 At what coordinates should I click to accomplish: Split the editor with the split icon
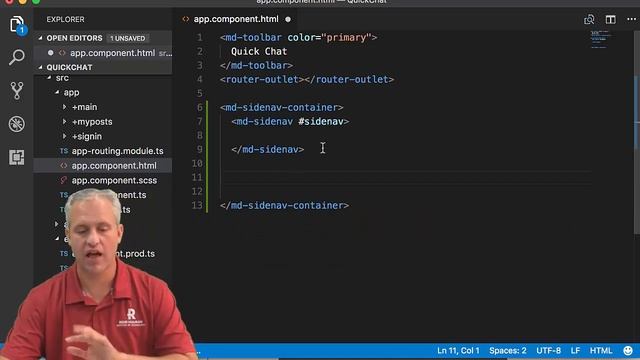(x=611, y=19)
